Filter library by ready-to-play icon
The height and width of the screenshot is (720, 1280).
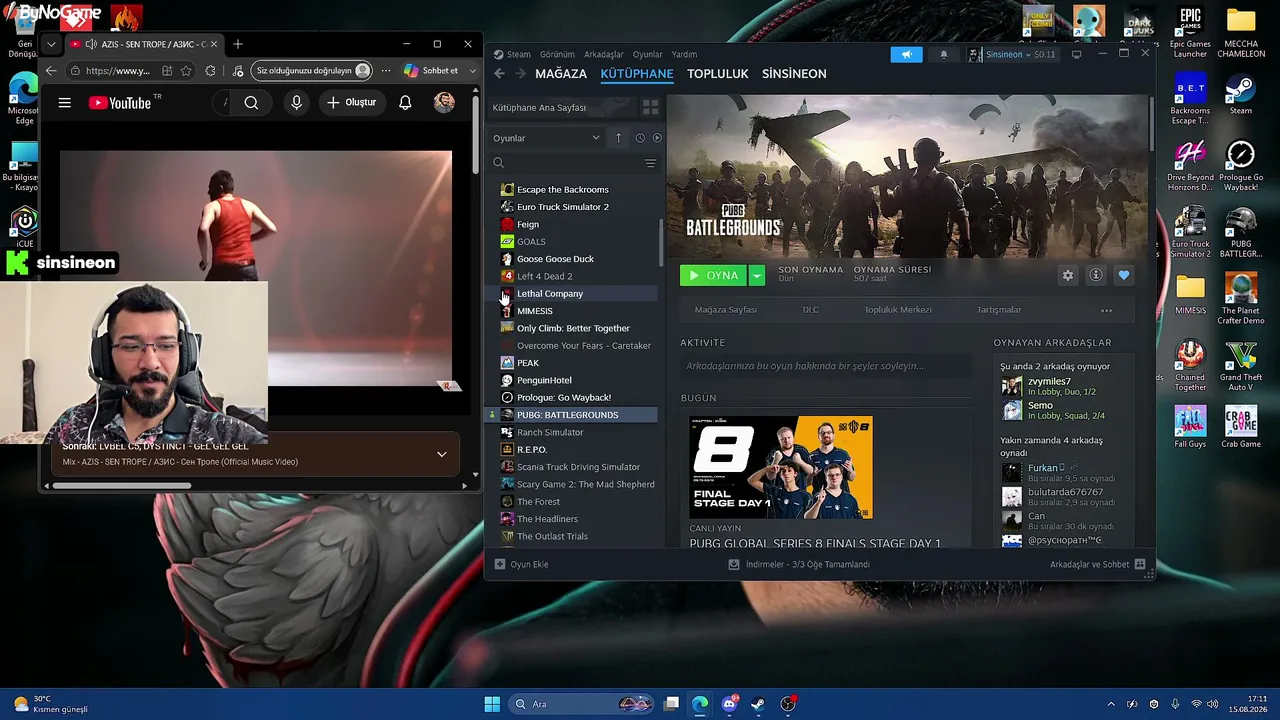pos(657,138)
